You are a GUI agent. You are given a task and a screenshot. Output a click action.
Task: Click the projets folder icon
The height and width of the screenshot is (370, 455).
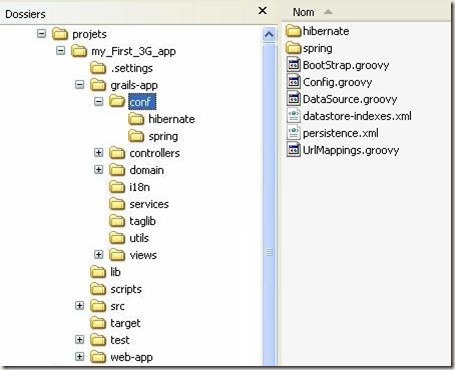[60, 34]
